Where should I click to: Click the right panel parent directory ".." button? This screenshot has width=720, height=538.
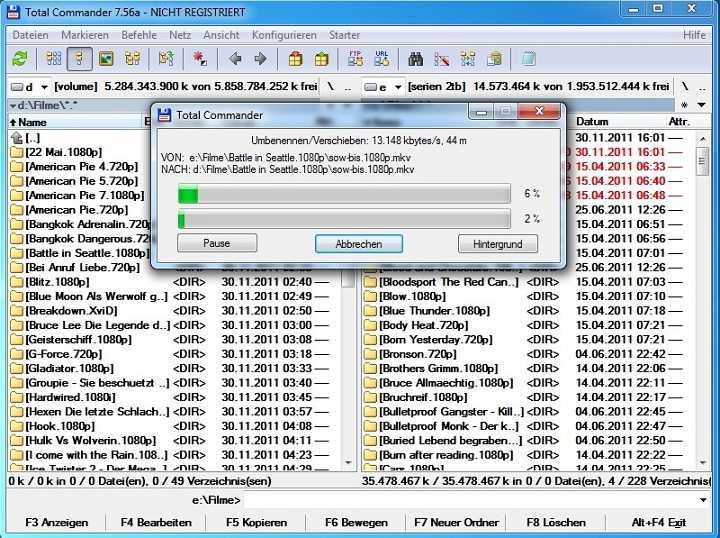[x=702, y=87]
